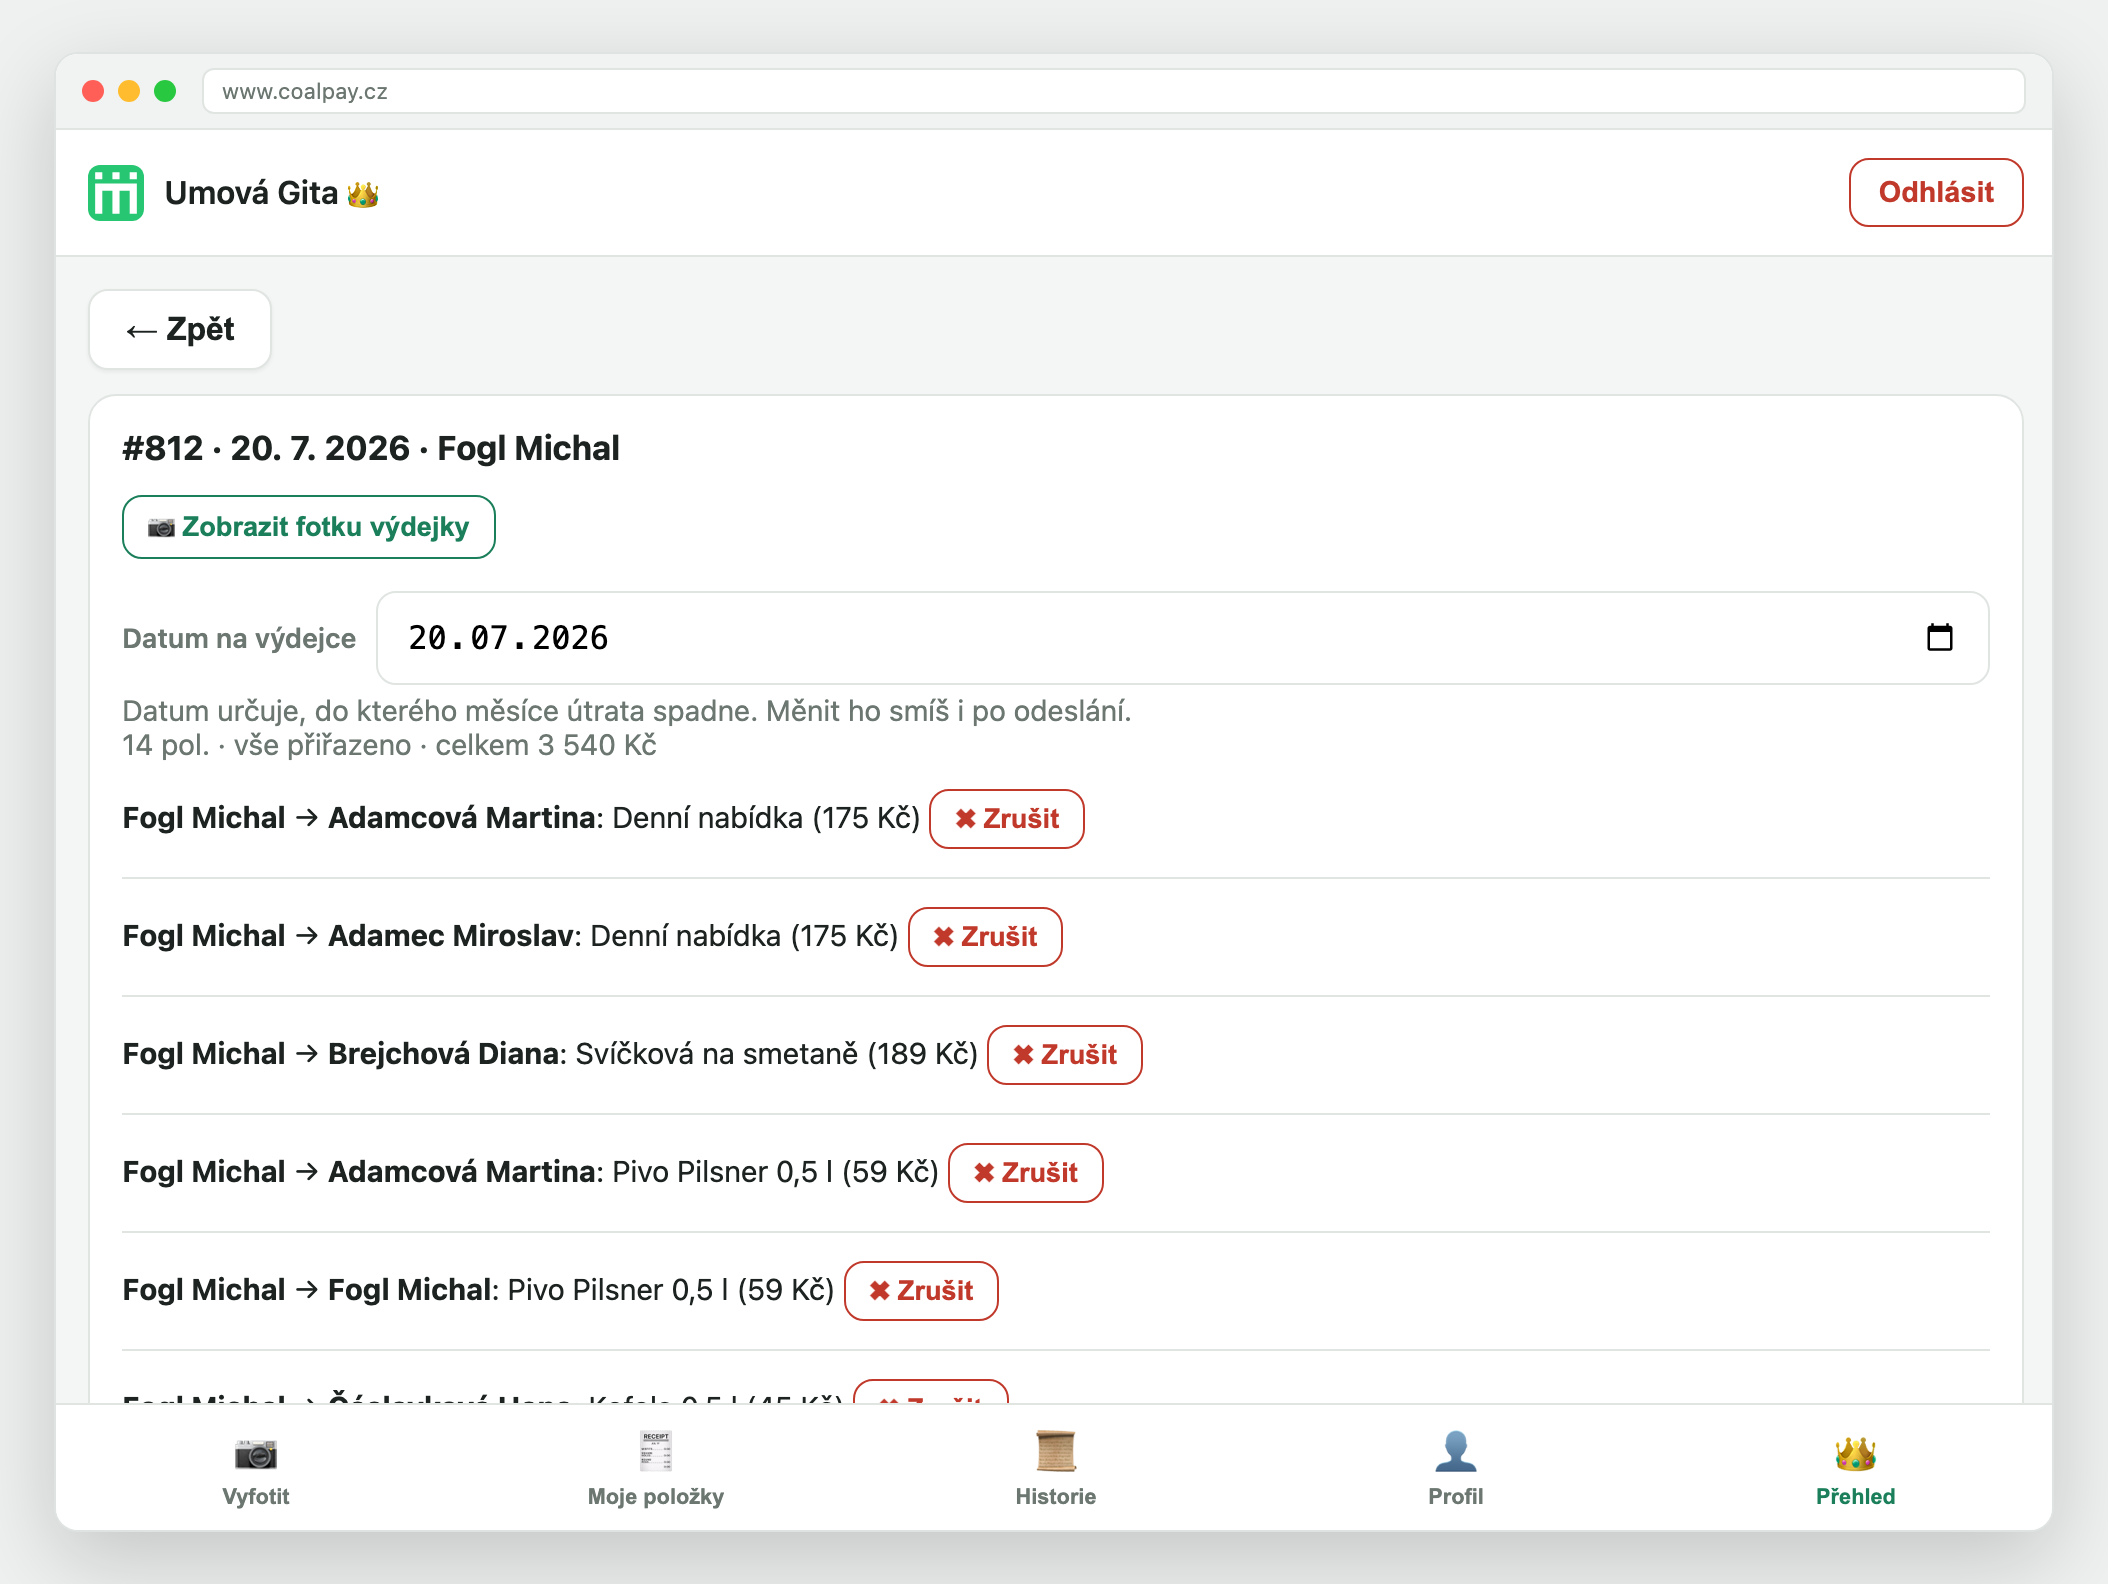Cancel Adamcová Martina's Pivo Pilsner item

click(1026, 1173)
